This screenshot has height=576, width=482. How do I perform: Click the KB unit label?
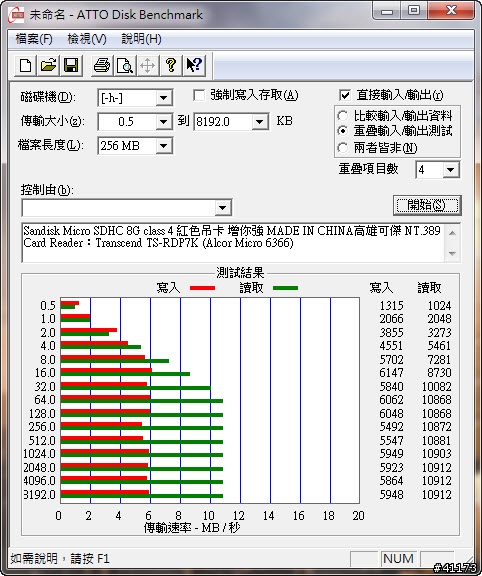click(x=284, y=121)
